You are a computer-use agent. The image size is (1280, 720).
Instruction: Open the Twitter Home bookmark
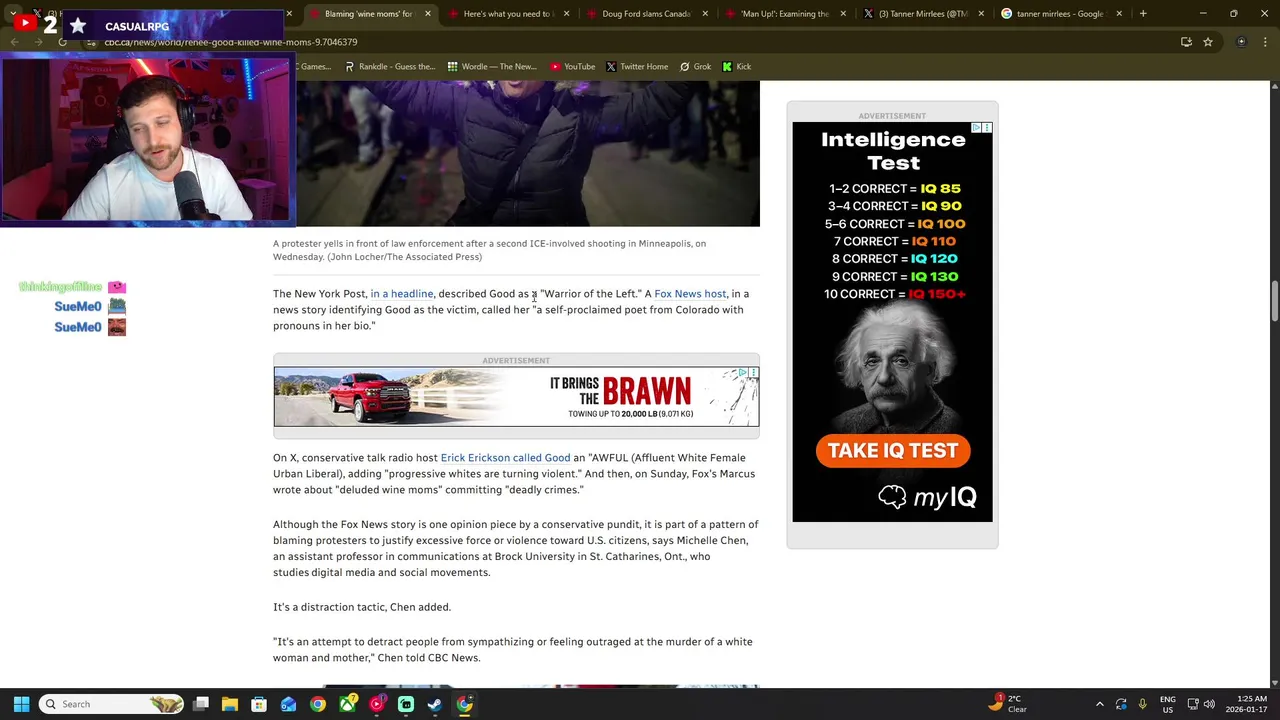pyautogui.click(x=636, y=67)
